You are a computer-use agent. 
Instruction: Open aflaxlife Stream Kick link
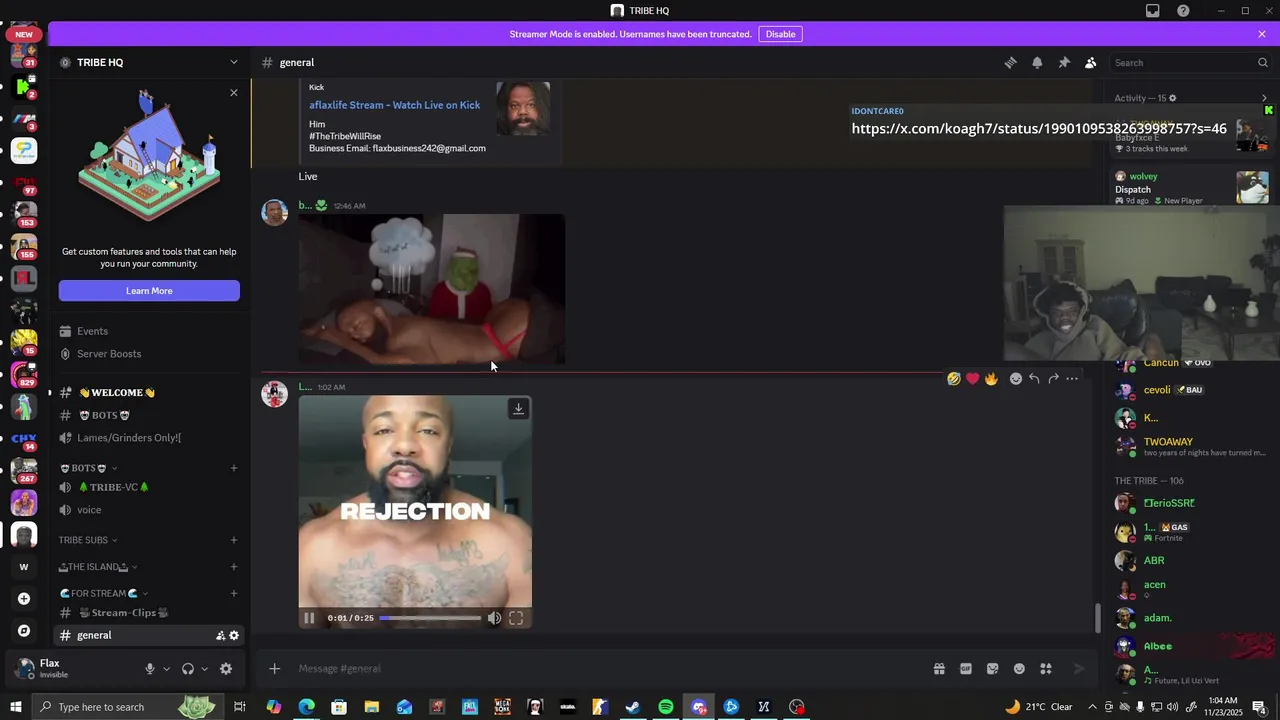[394, 105]
